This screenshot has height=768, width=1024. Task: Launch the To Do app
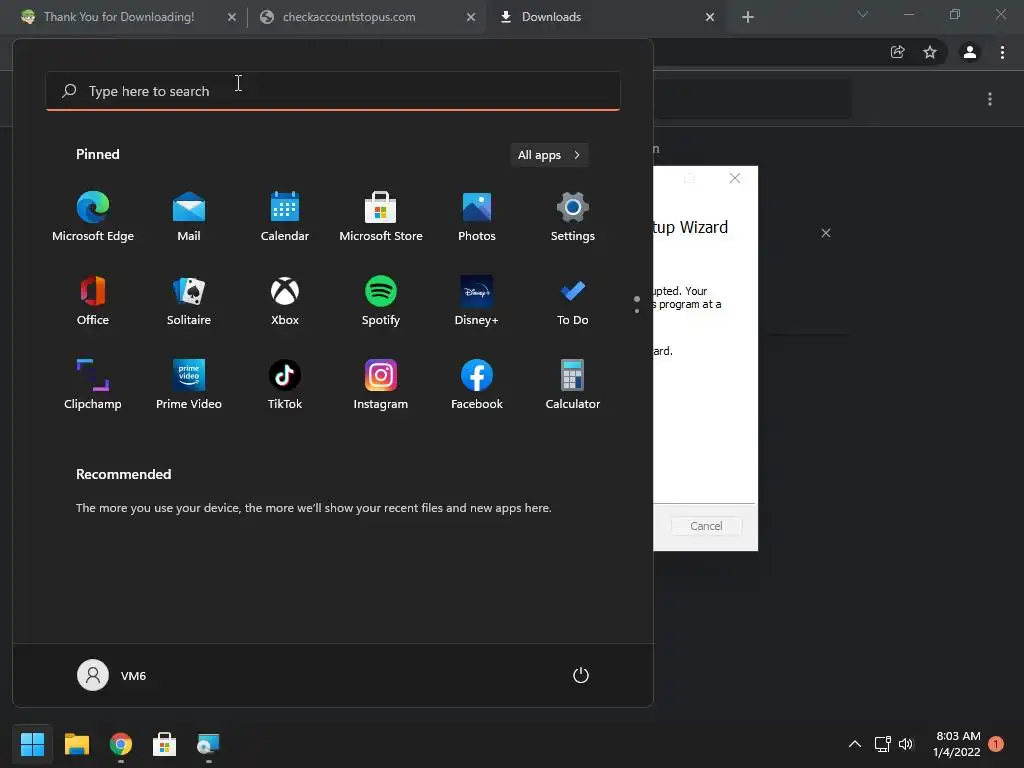click(573, 300)
